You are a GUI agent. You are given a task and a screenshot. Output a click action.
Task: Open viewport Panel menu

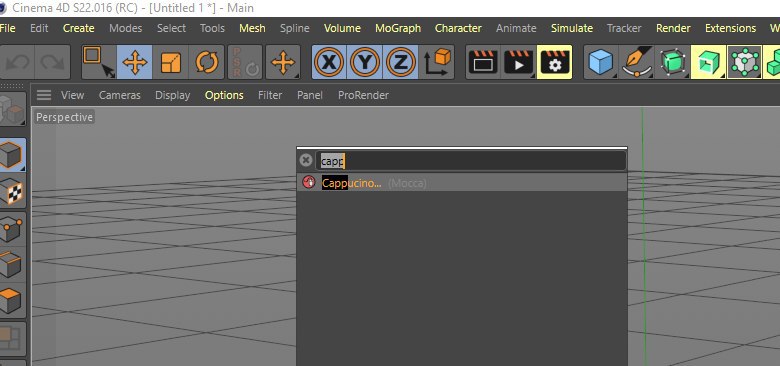coord(310,95)
